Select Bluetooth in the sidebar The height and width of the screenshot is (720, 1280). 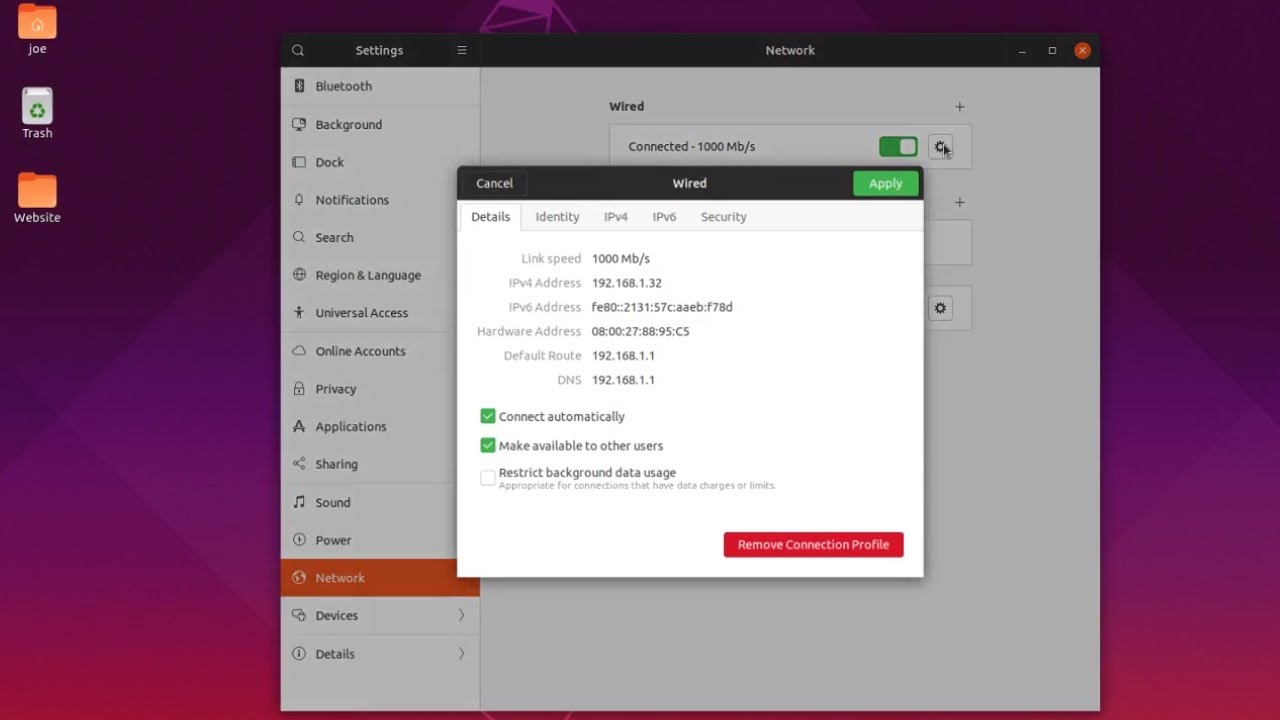click(x=380, y=86)
